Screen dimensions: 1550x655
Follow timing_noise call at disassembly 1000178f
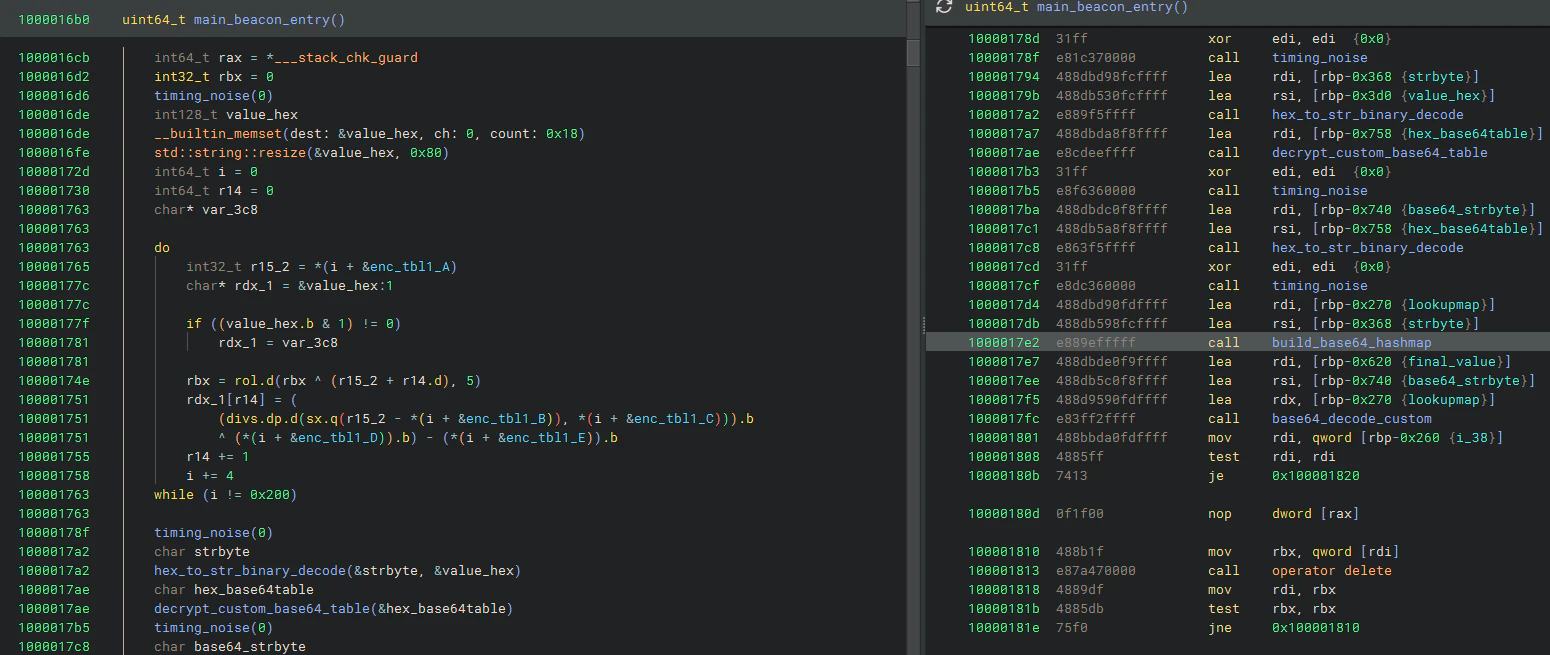click(x=1320, y=58)
